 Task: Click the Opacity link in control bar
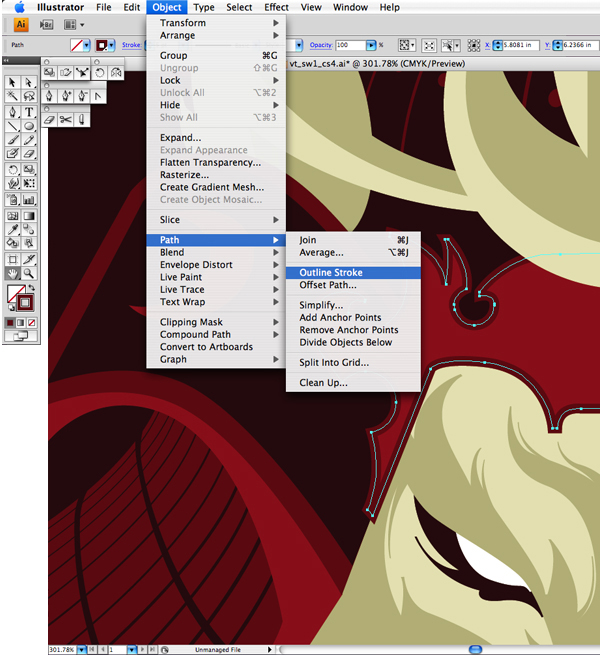pyautogui.click(x=321, y=45)
